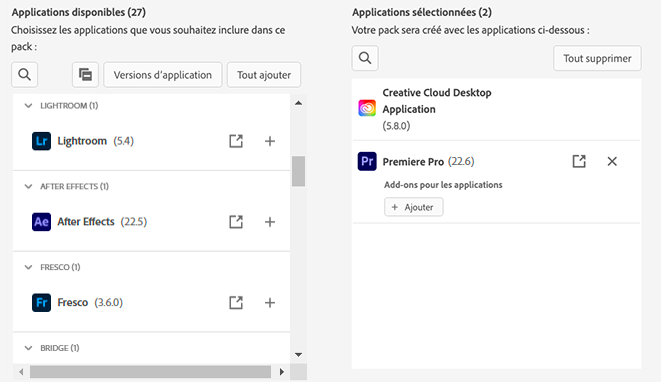The height and width of the screenshot is (382, 661).
Task: Add all apps with Tout ajouter
Action: (264, 75)
